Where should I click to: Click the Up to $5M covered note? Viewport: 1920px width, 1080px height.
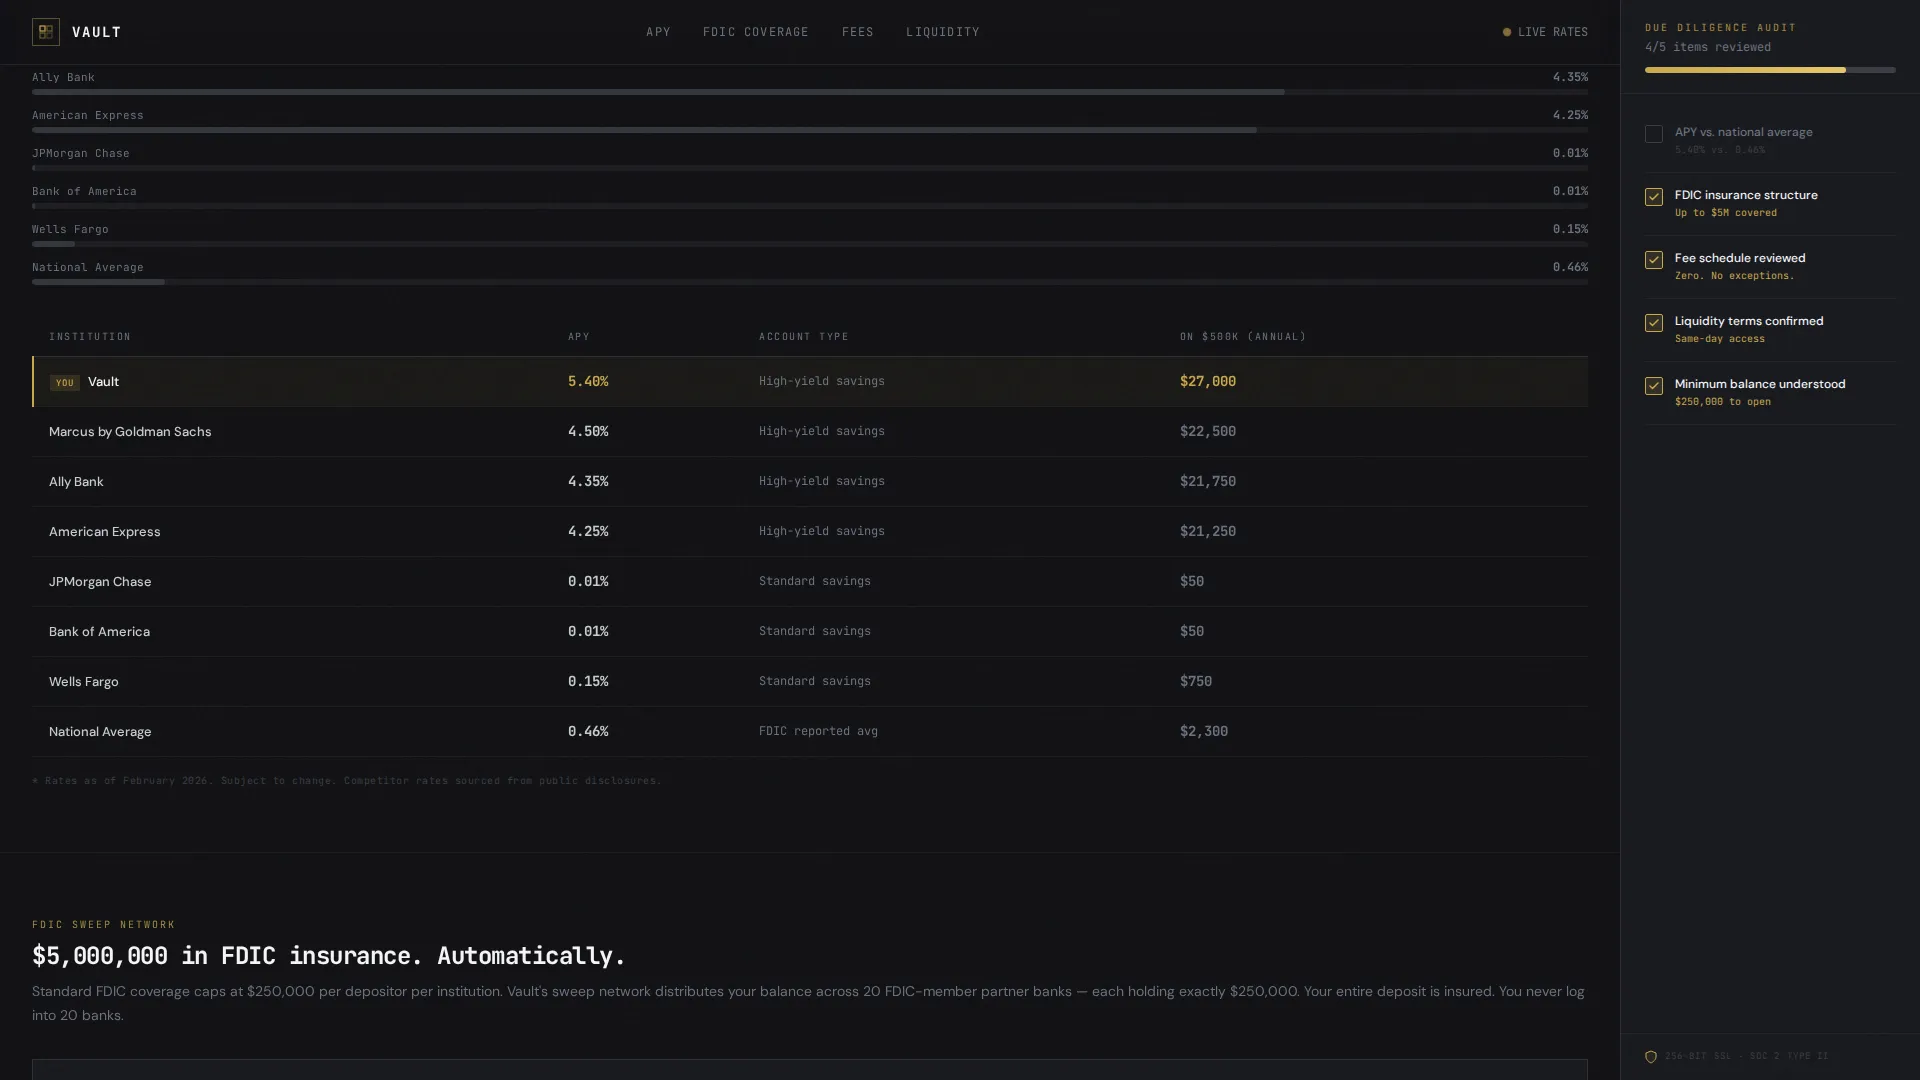point(1726,213)
